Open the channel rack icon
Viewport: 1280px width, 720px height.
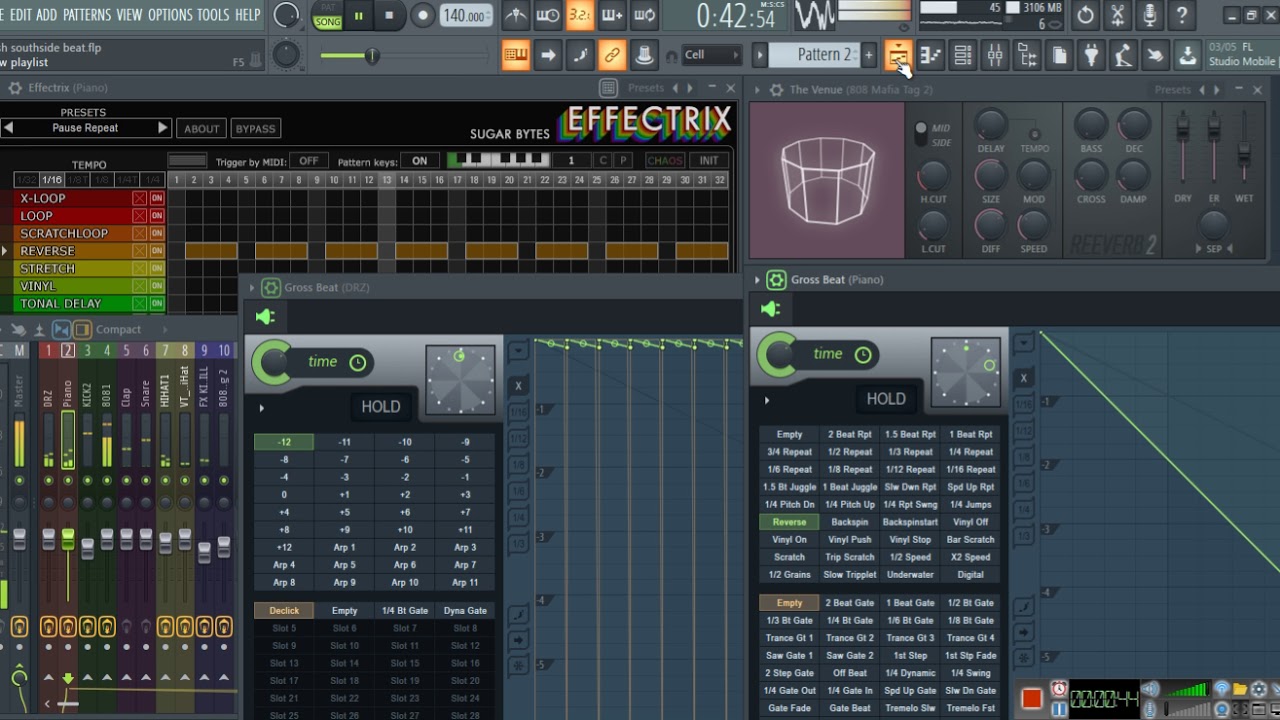pyautogui.click(x=963, y=55)
